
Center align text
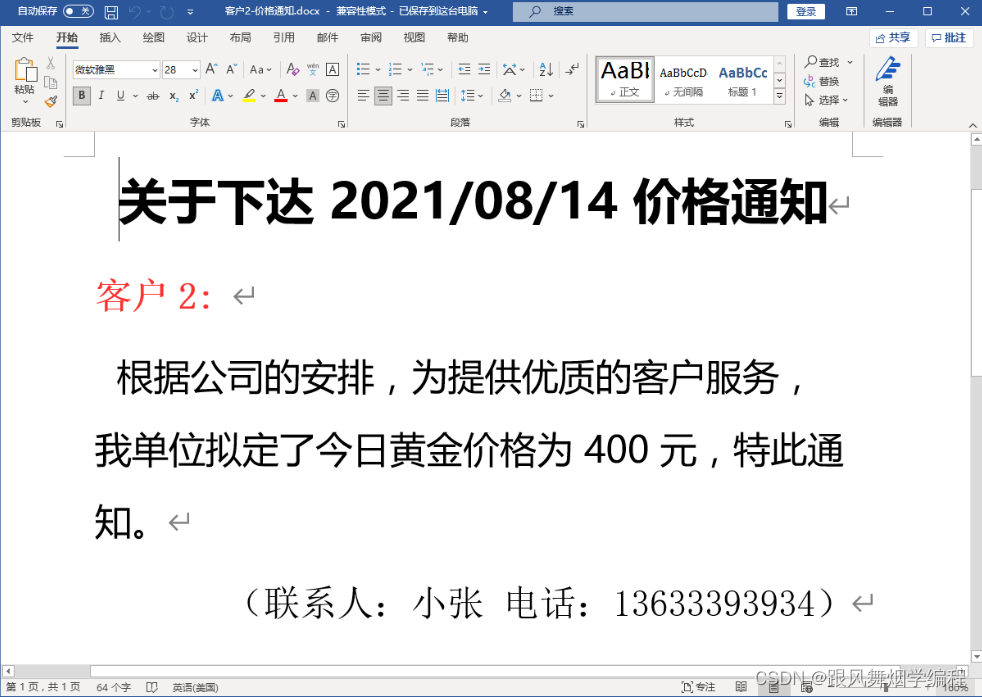(383, 96)
